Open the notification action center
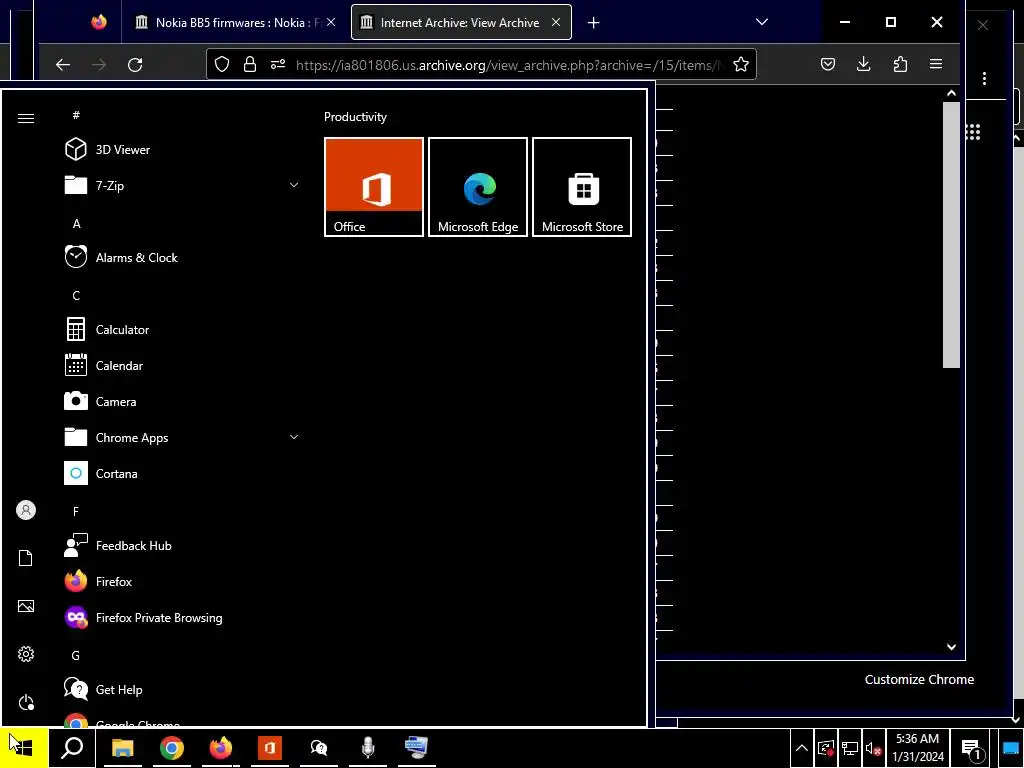Image resolution: width=1024 pixels, height=768 pixels. 972,748
